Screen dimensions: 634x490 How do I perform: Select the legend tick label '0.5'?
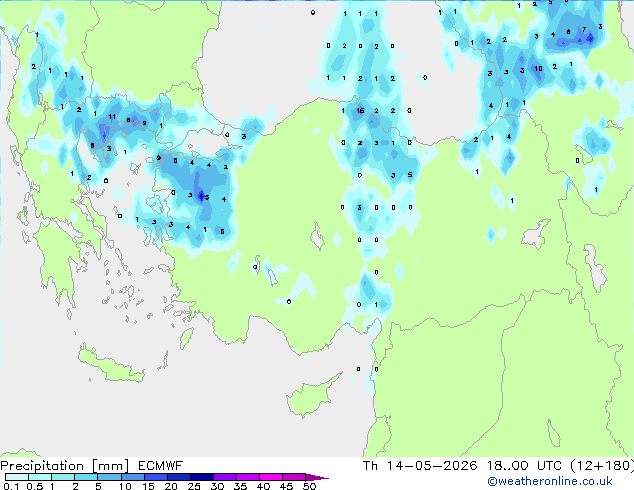click(35, 486)
